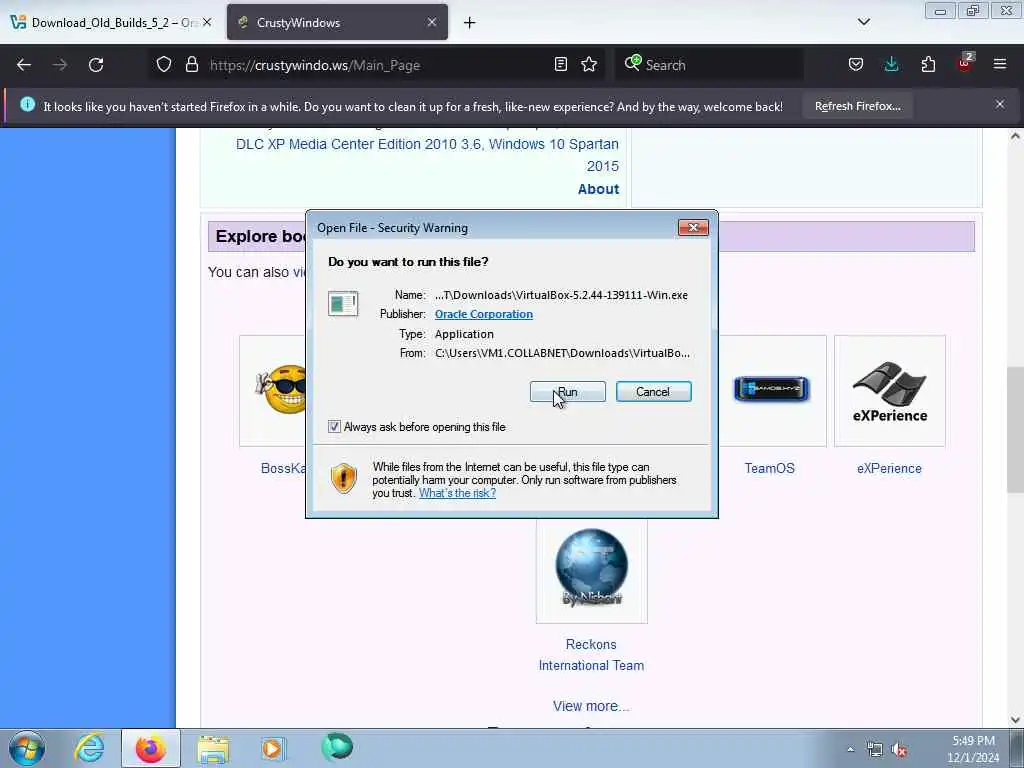Click the scrollbar down arrow

pyautogui.click(x=1015, y=720)
